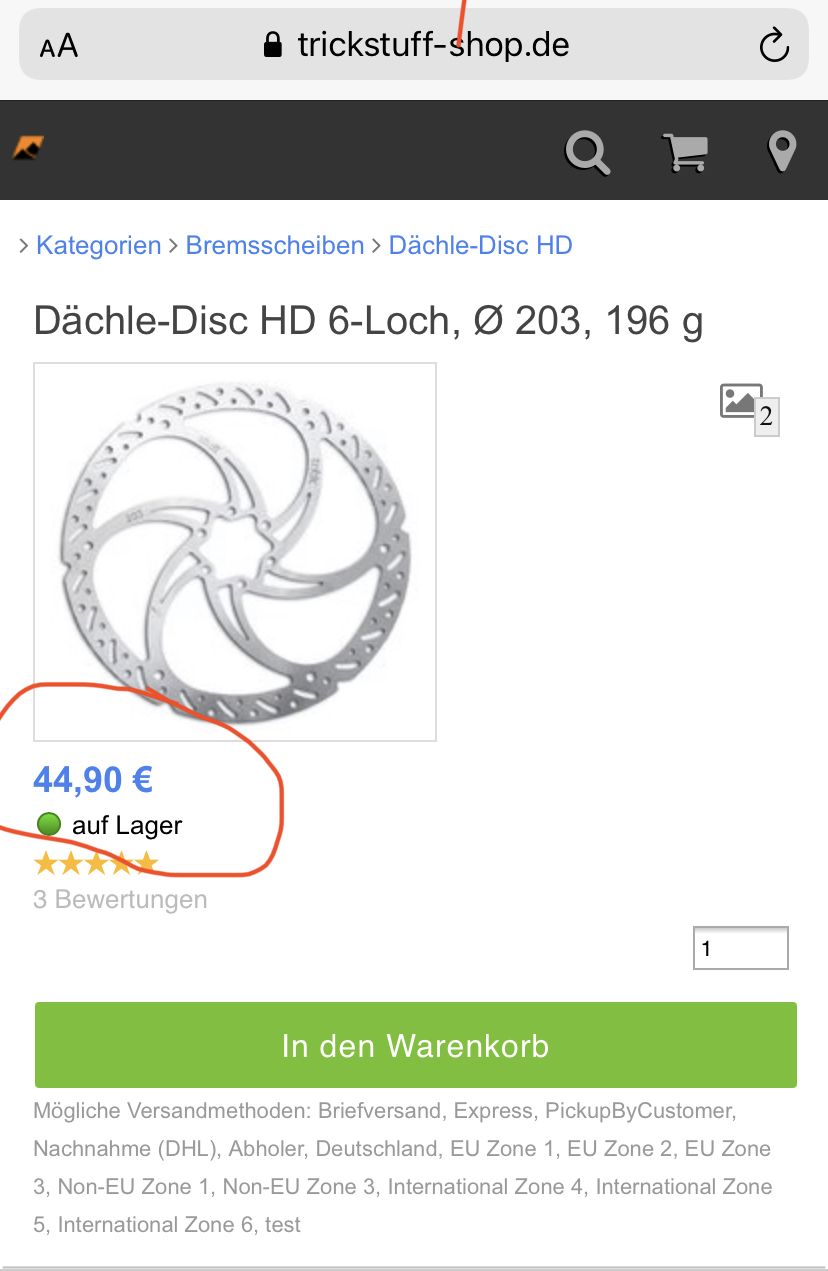Screen dimensions: 828x1271
Task: Open the brake disc product image
Action: pyautogui.click(x=235, y=552)
